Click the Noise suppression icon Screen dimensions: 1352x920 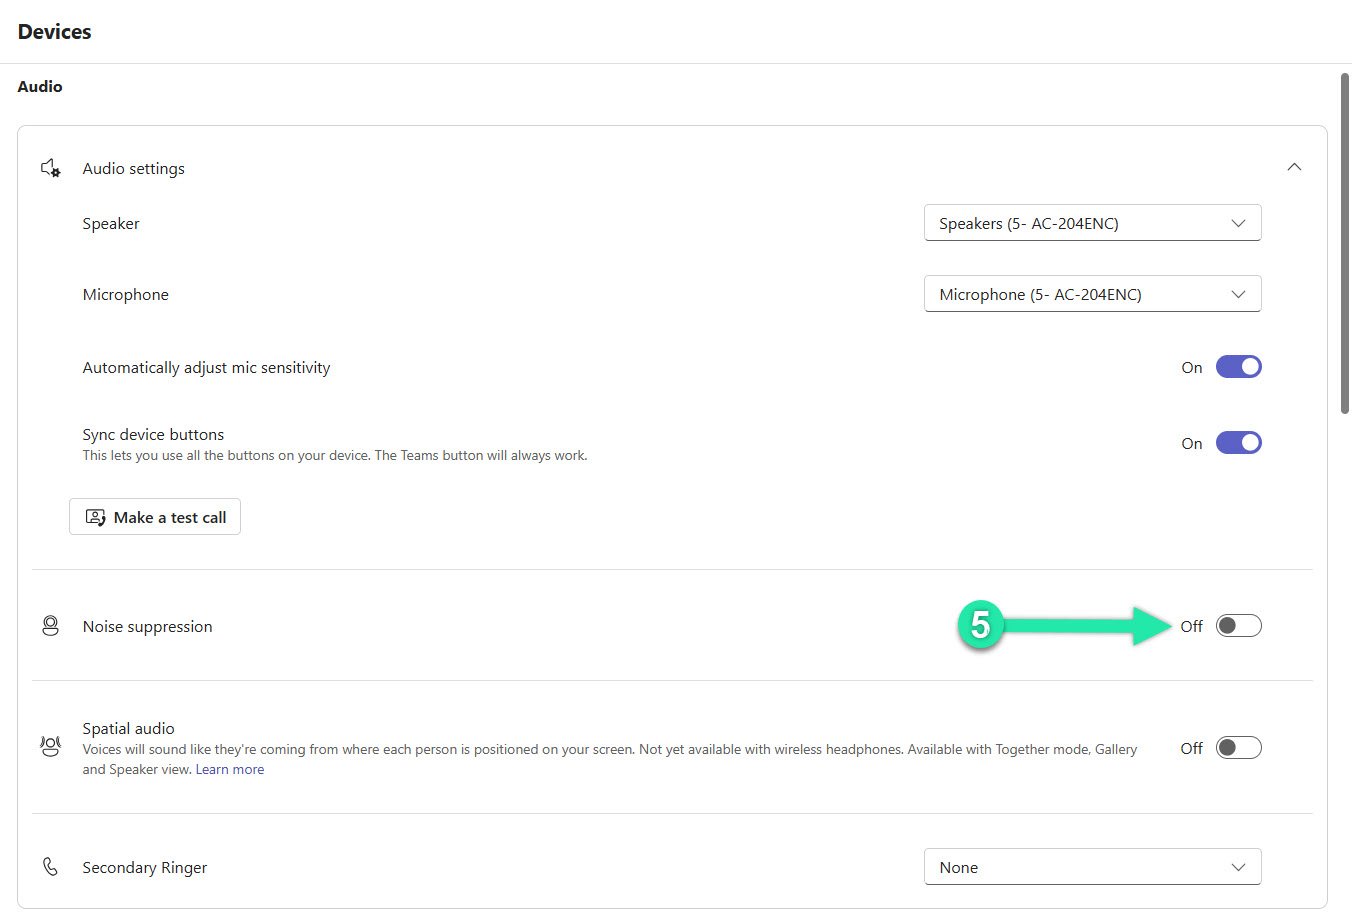point(50,625)
